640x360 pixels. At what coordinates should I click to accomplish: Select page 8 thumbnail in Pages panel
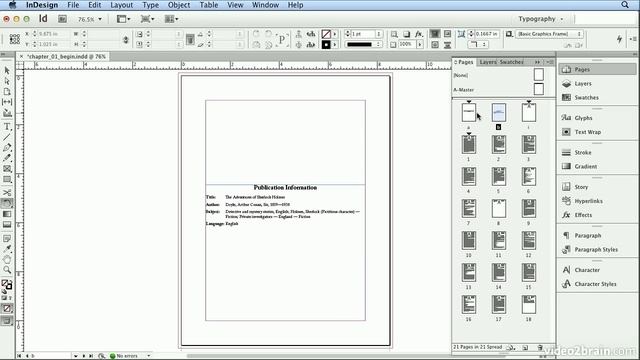499,209
